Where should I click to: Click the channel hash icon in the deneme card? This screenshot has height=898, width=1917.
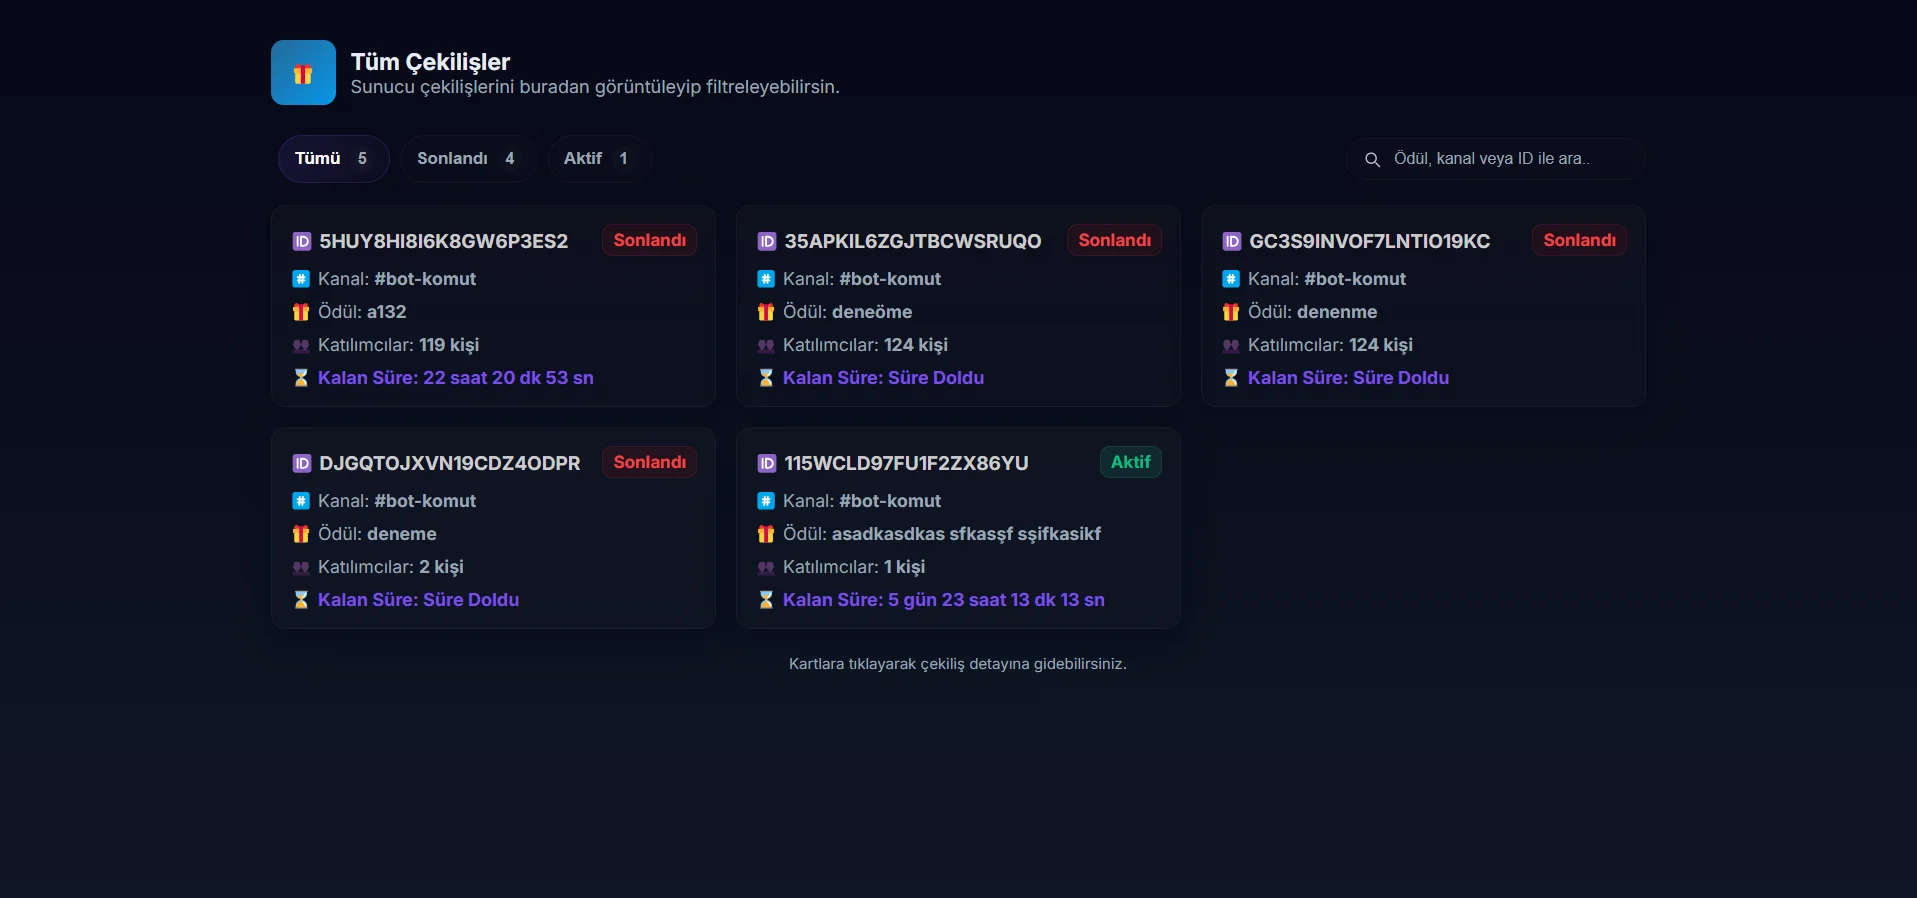301,501
